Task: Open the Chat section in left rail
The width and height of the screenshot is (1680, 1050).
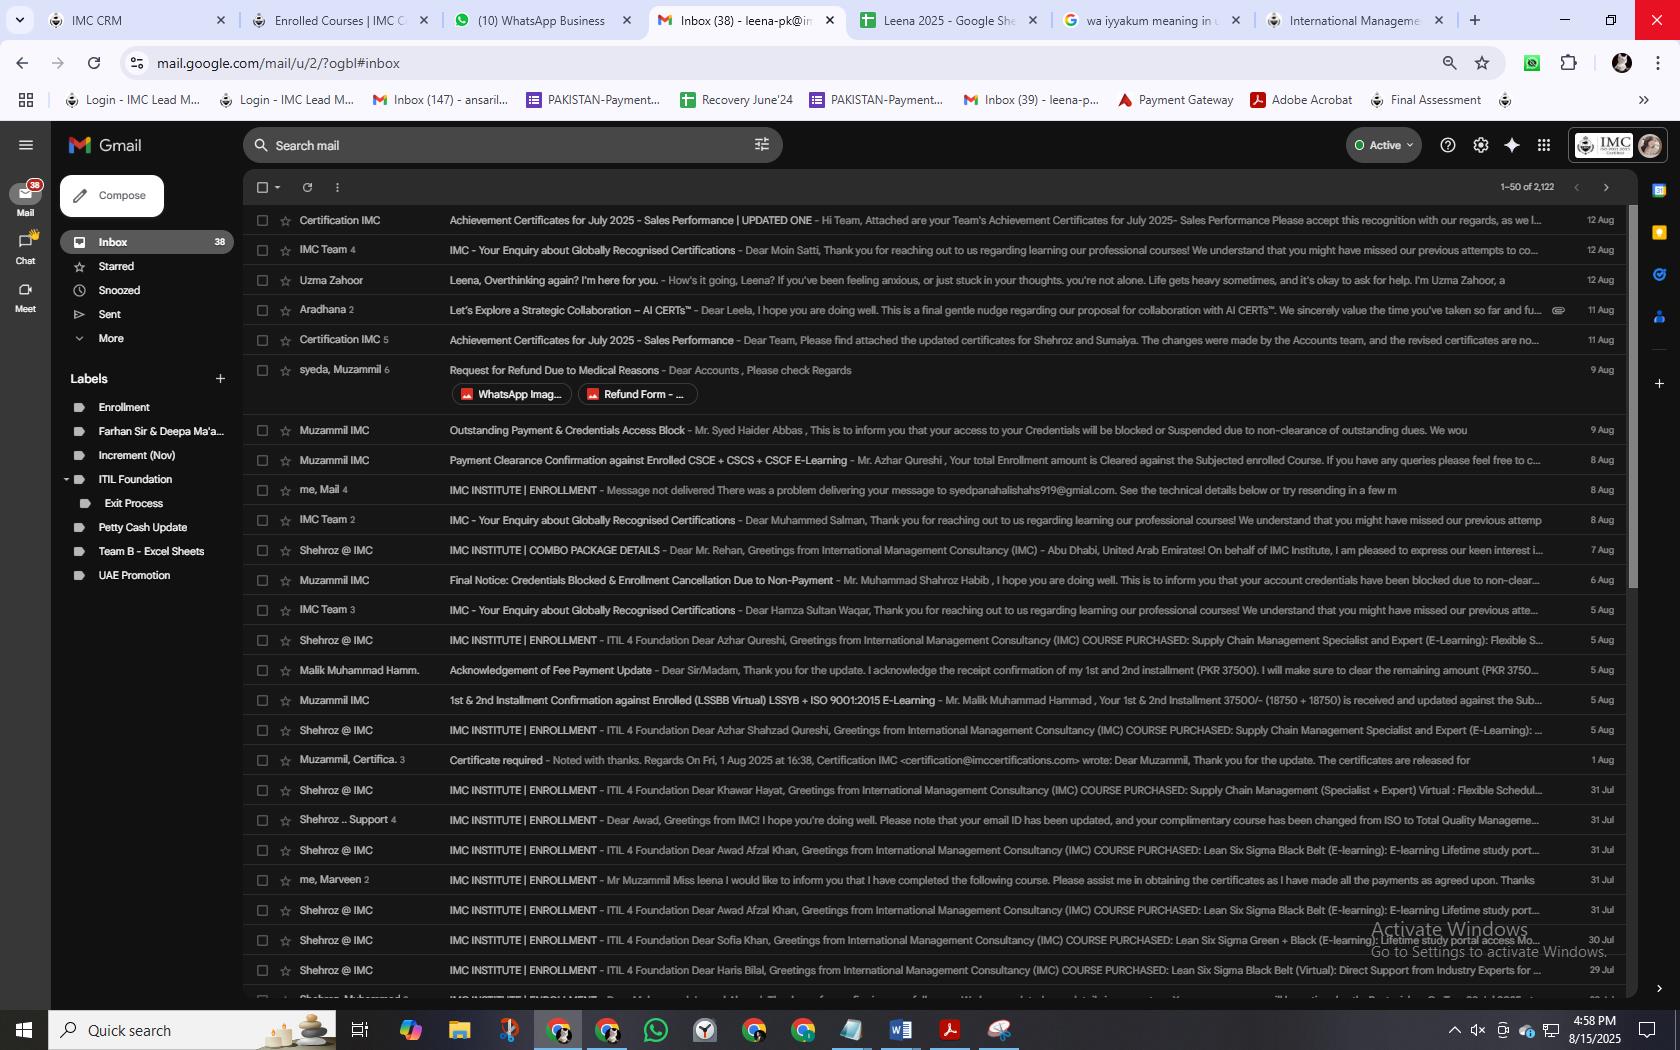Action: (25, 247)
